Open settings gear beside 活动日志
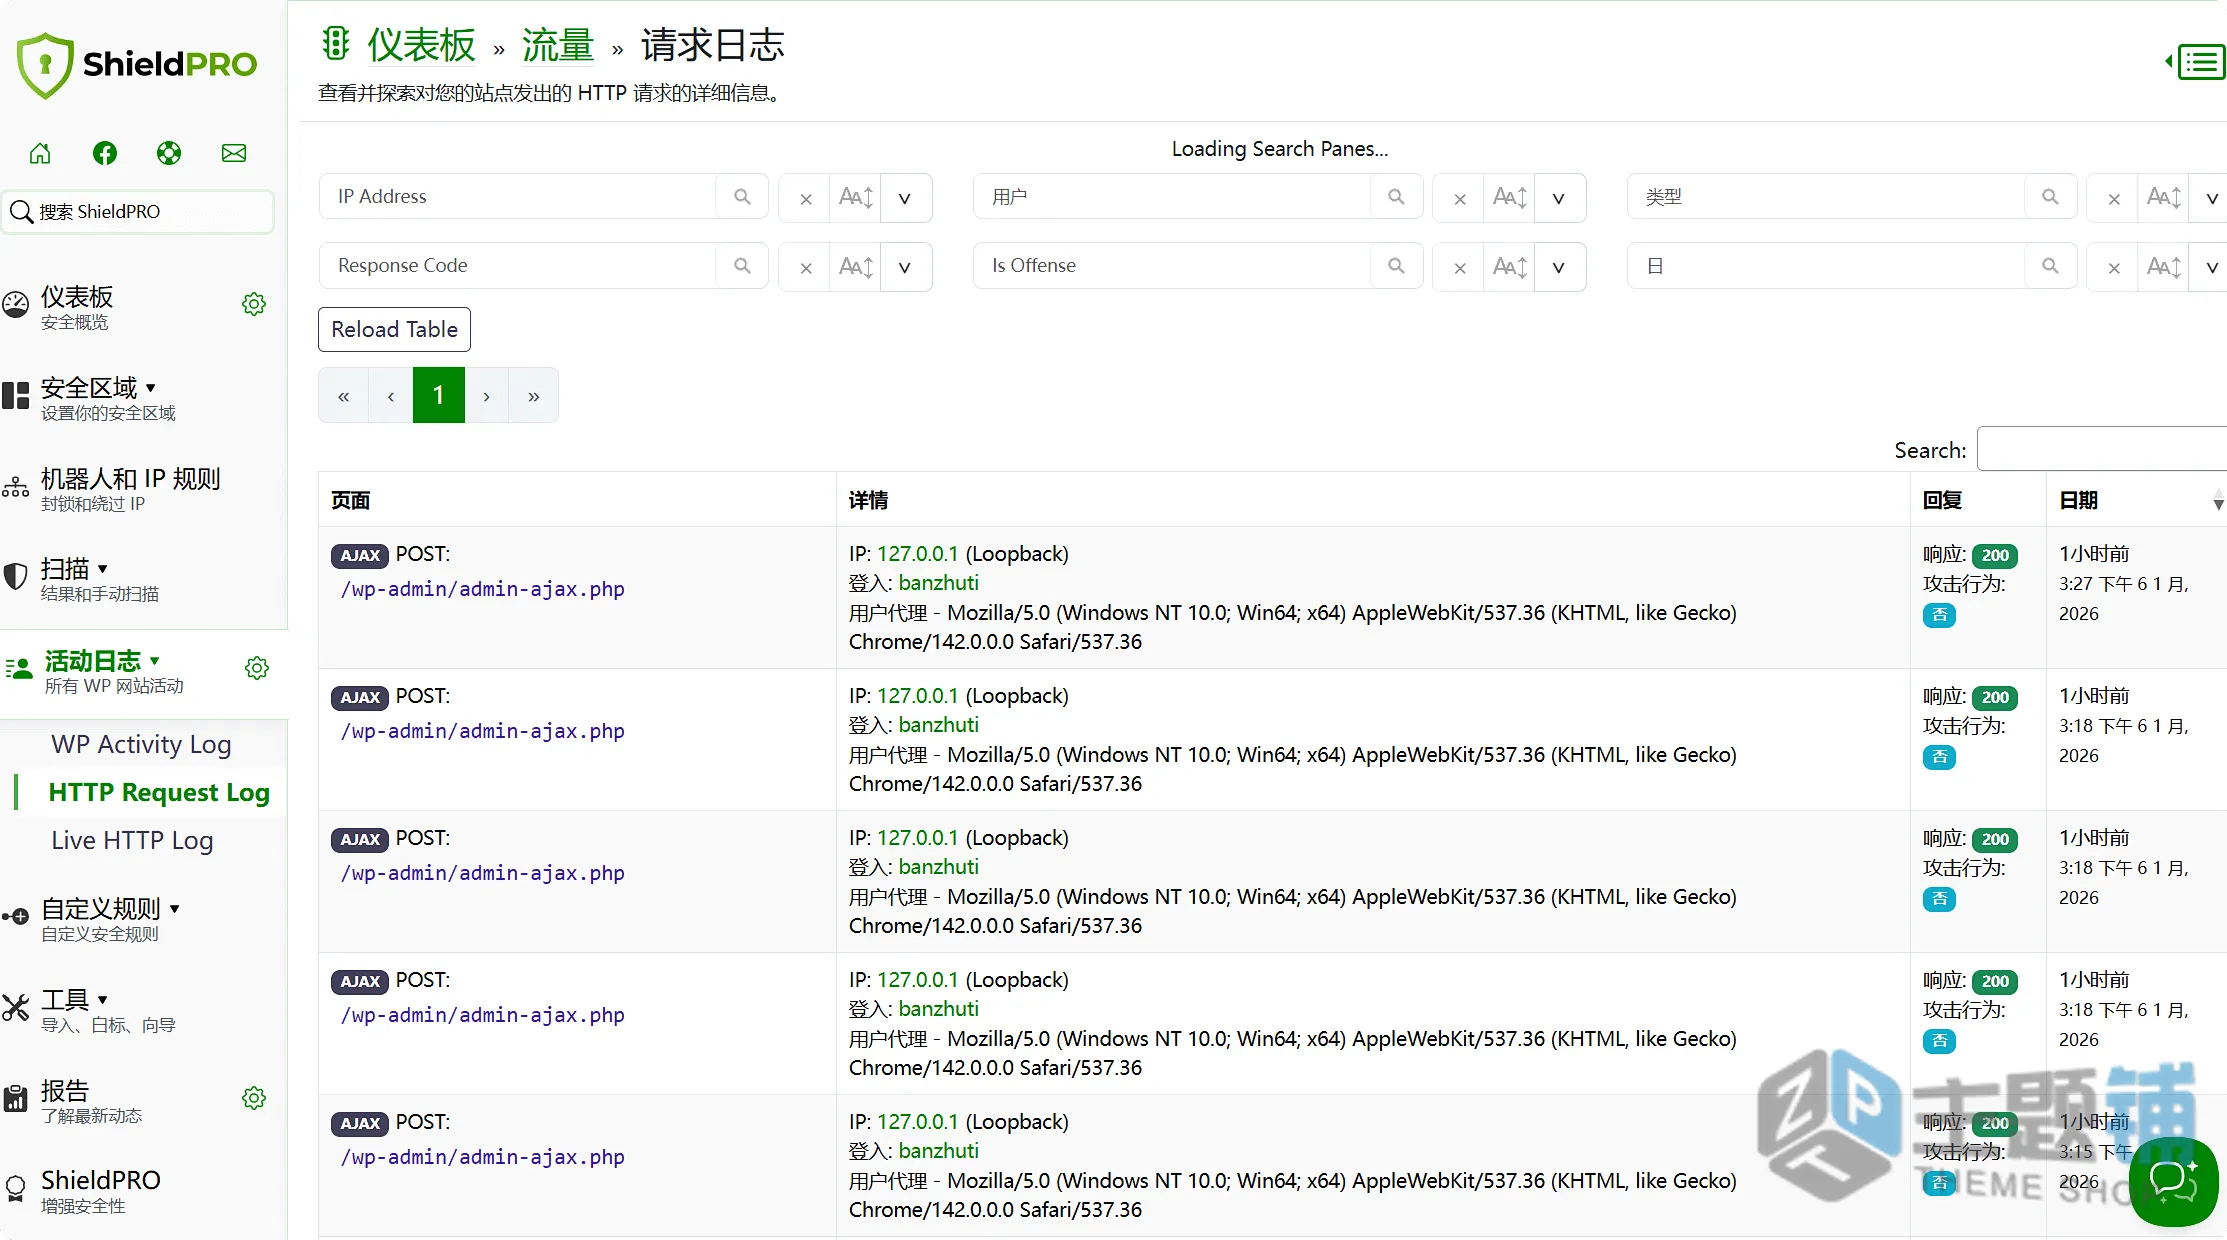The image size is (2227, 1240). pyautogui.click(x=257, y=668)
